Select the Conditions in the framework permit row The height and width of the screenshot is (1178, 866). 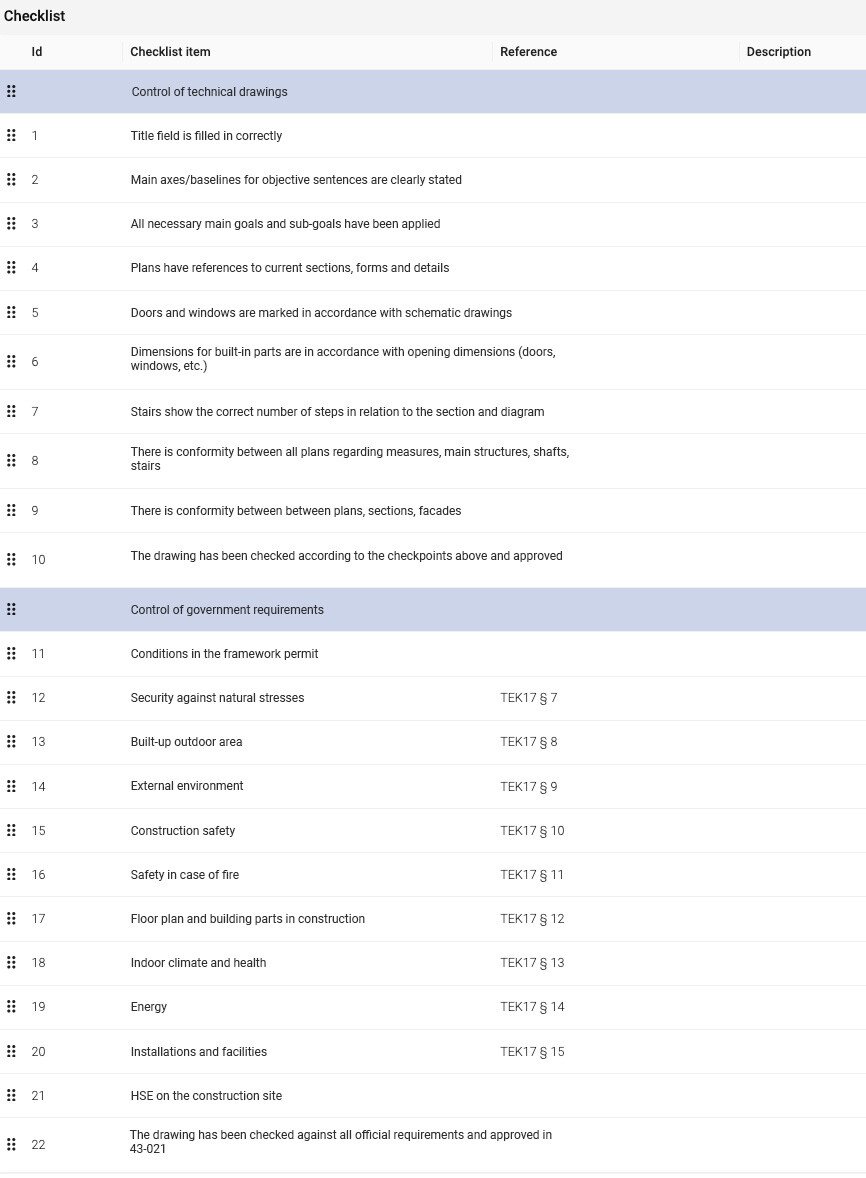point(222,654)
